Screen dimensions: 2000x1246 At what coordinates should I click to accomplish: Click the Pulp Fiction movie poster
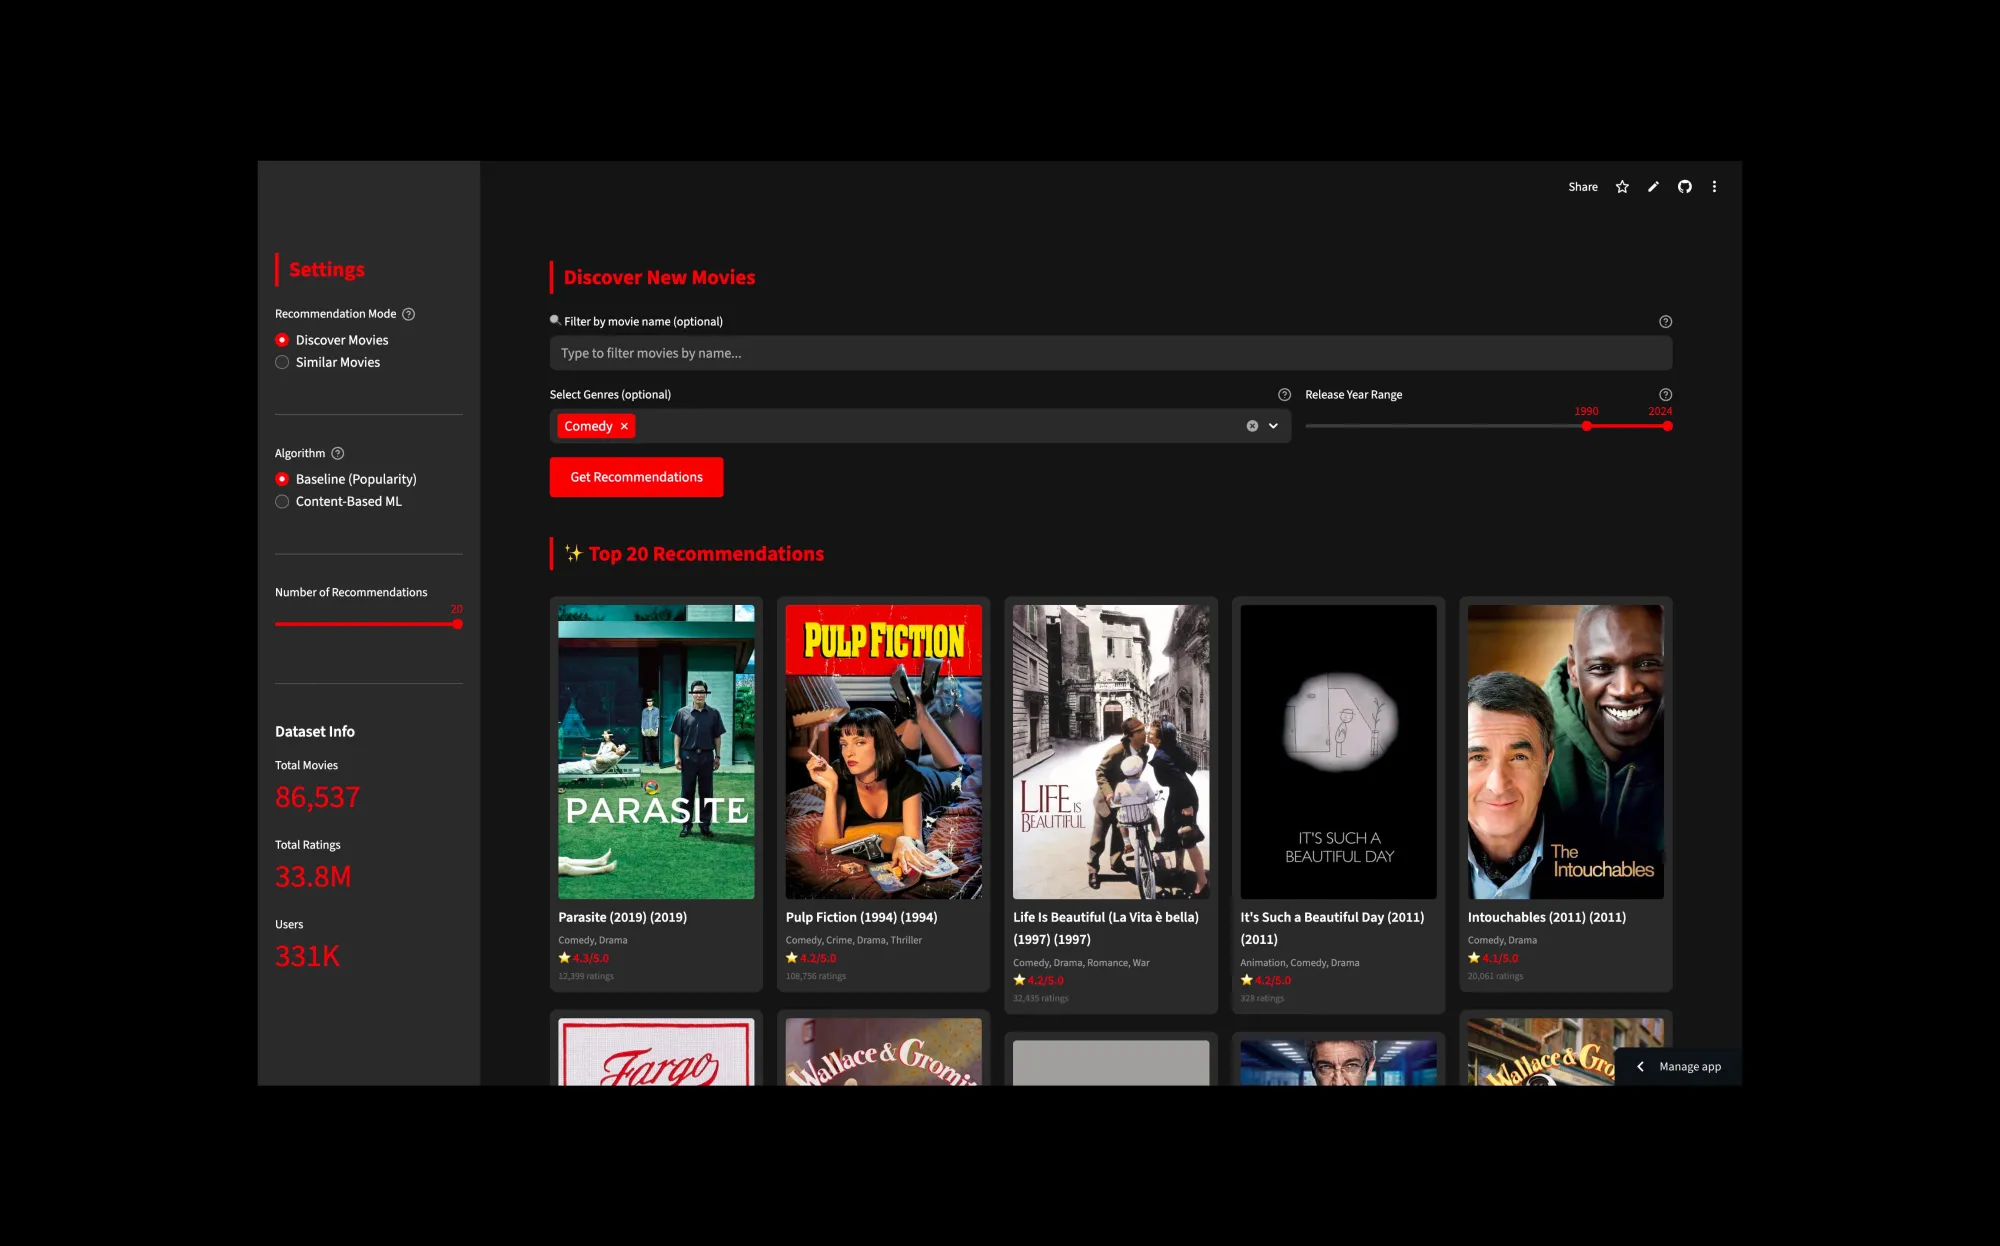tap(884, 752)
